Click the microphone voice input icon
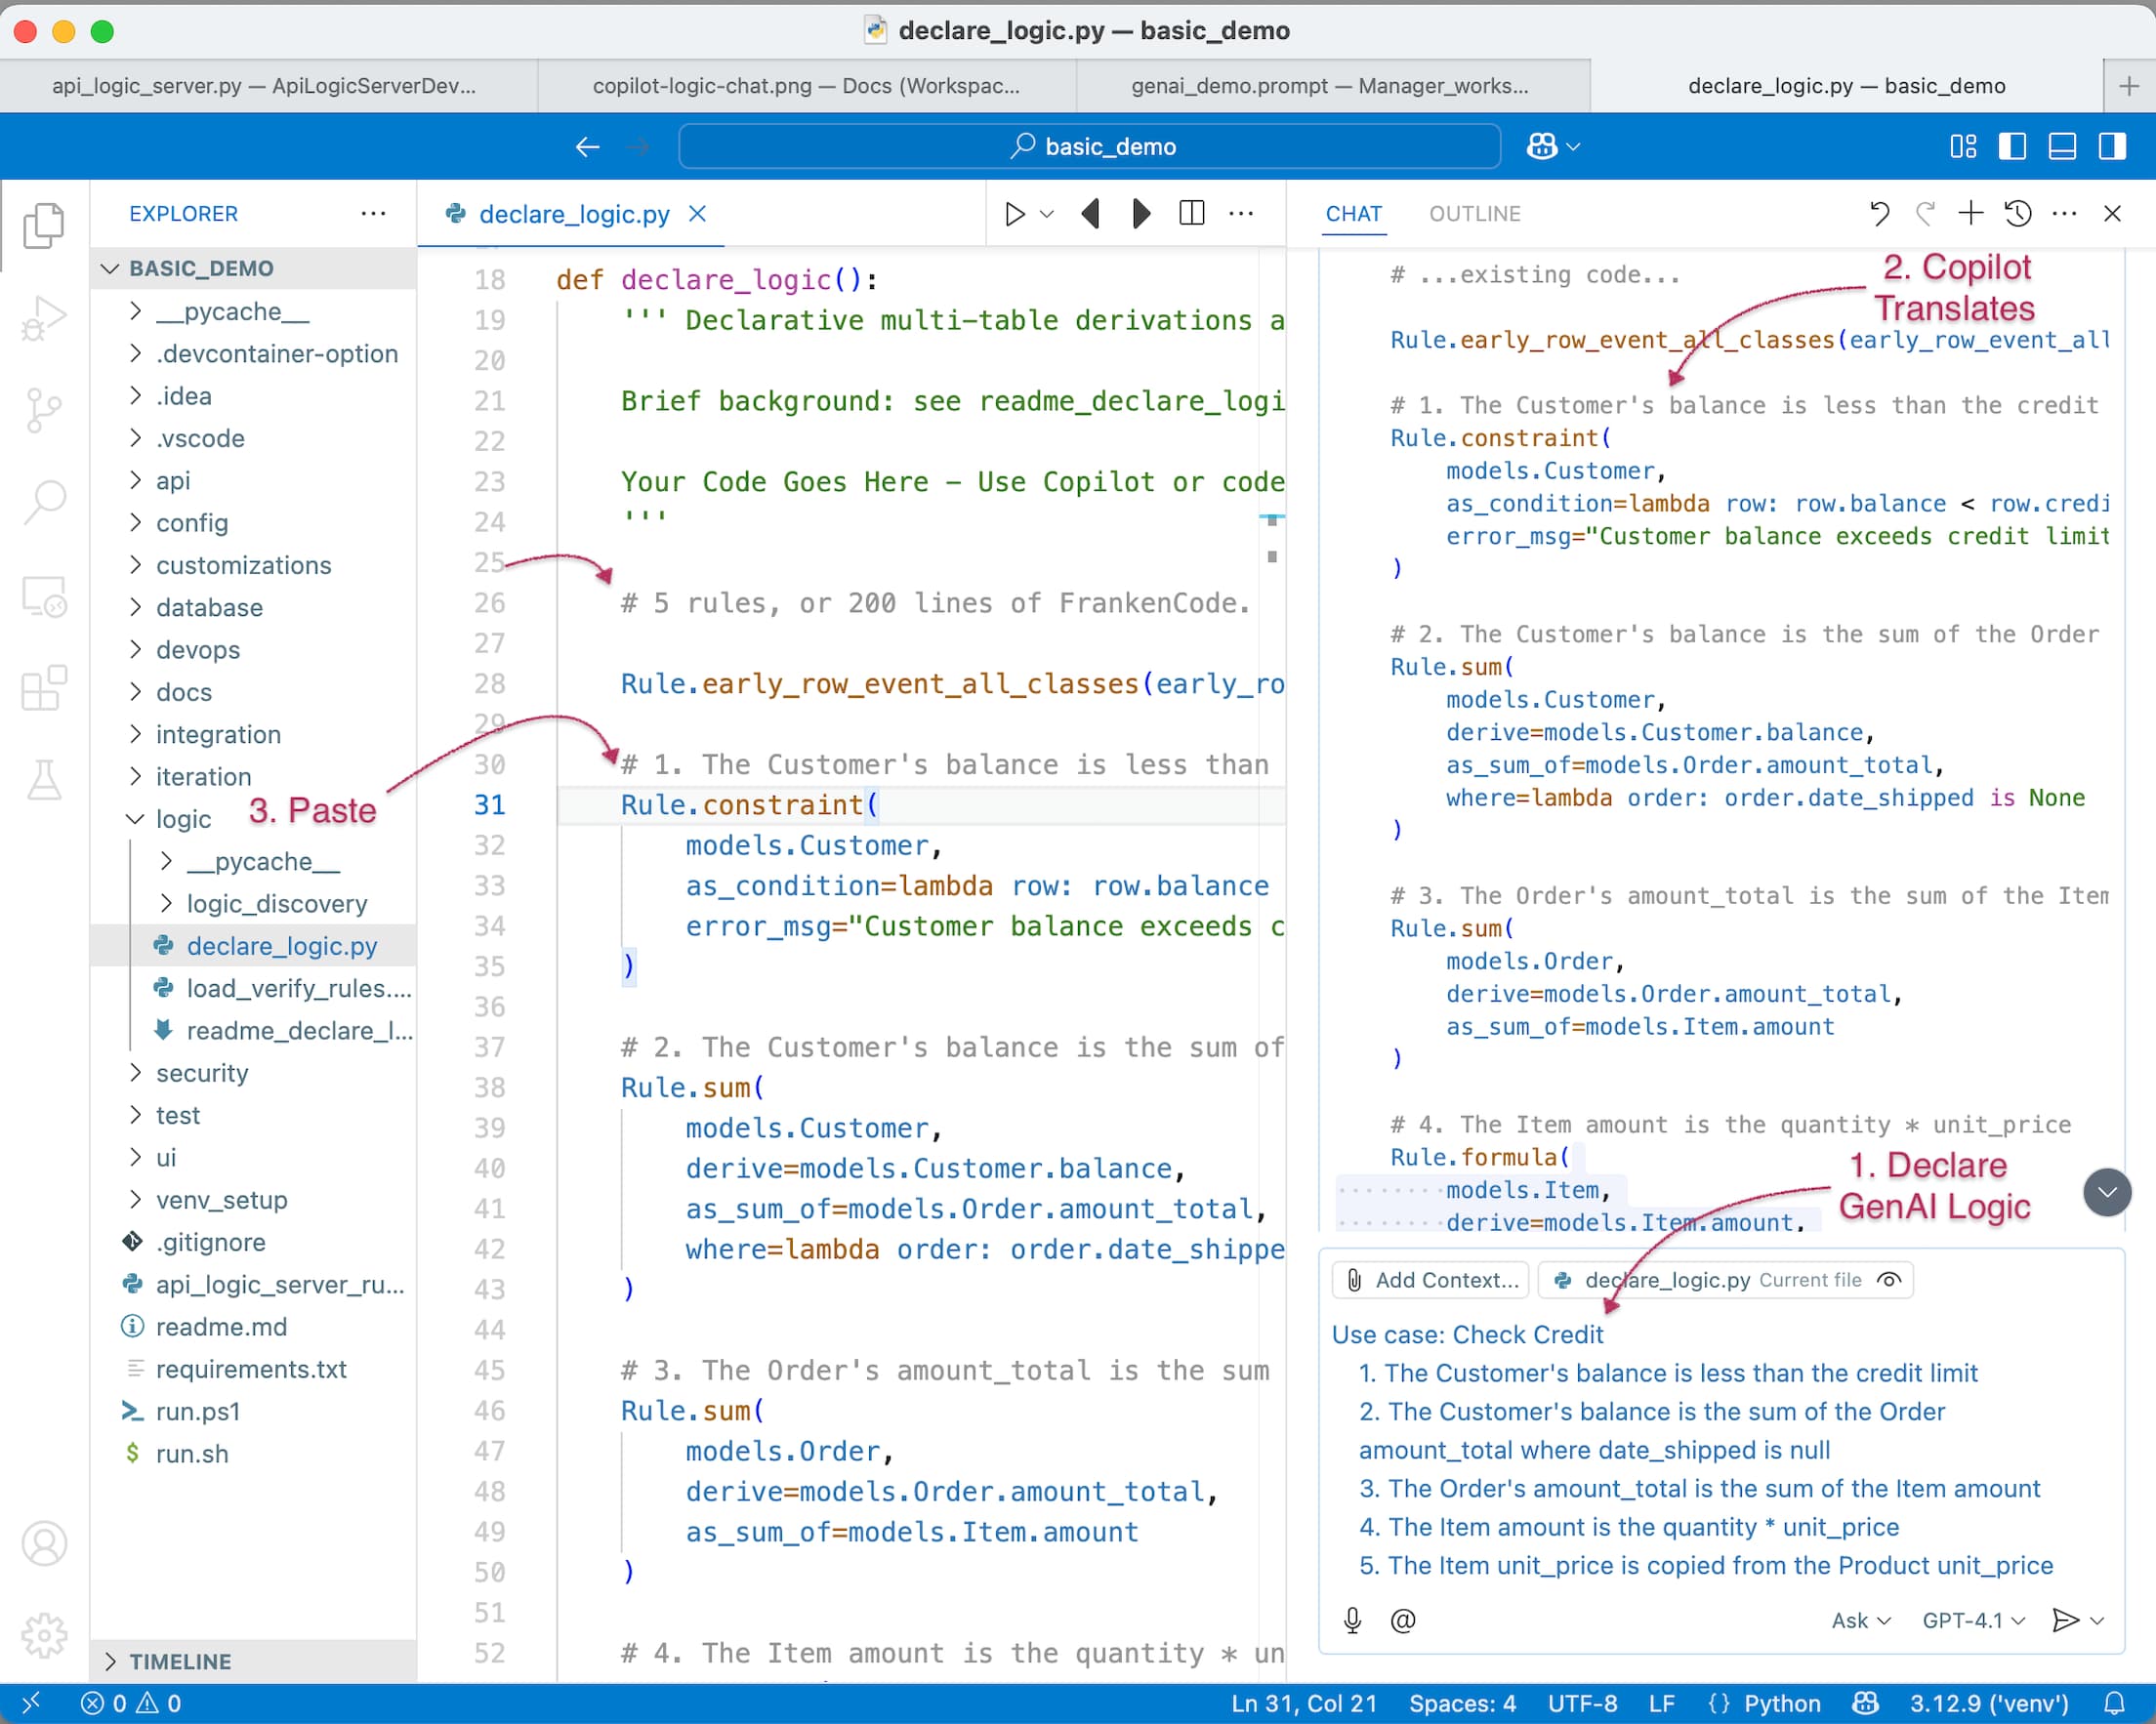The width and height of the screenshot is (2156, 1724). click(x=1352, y=1620)
